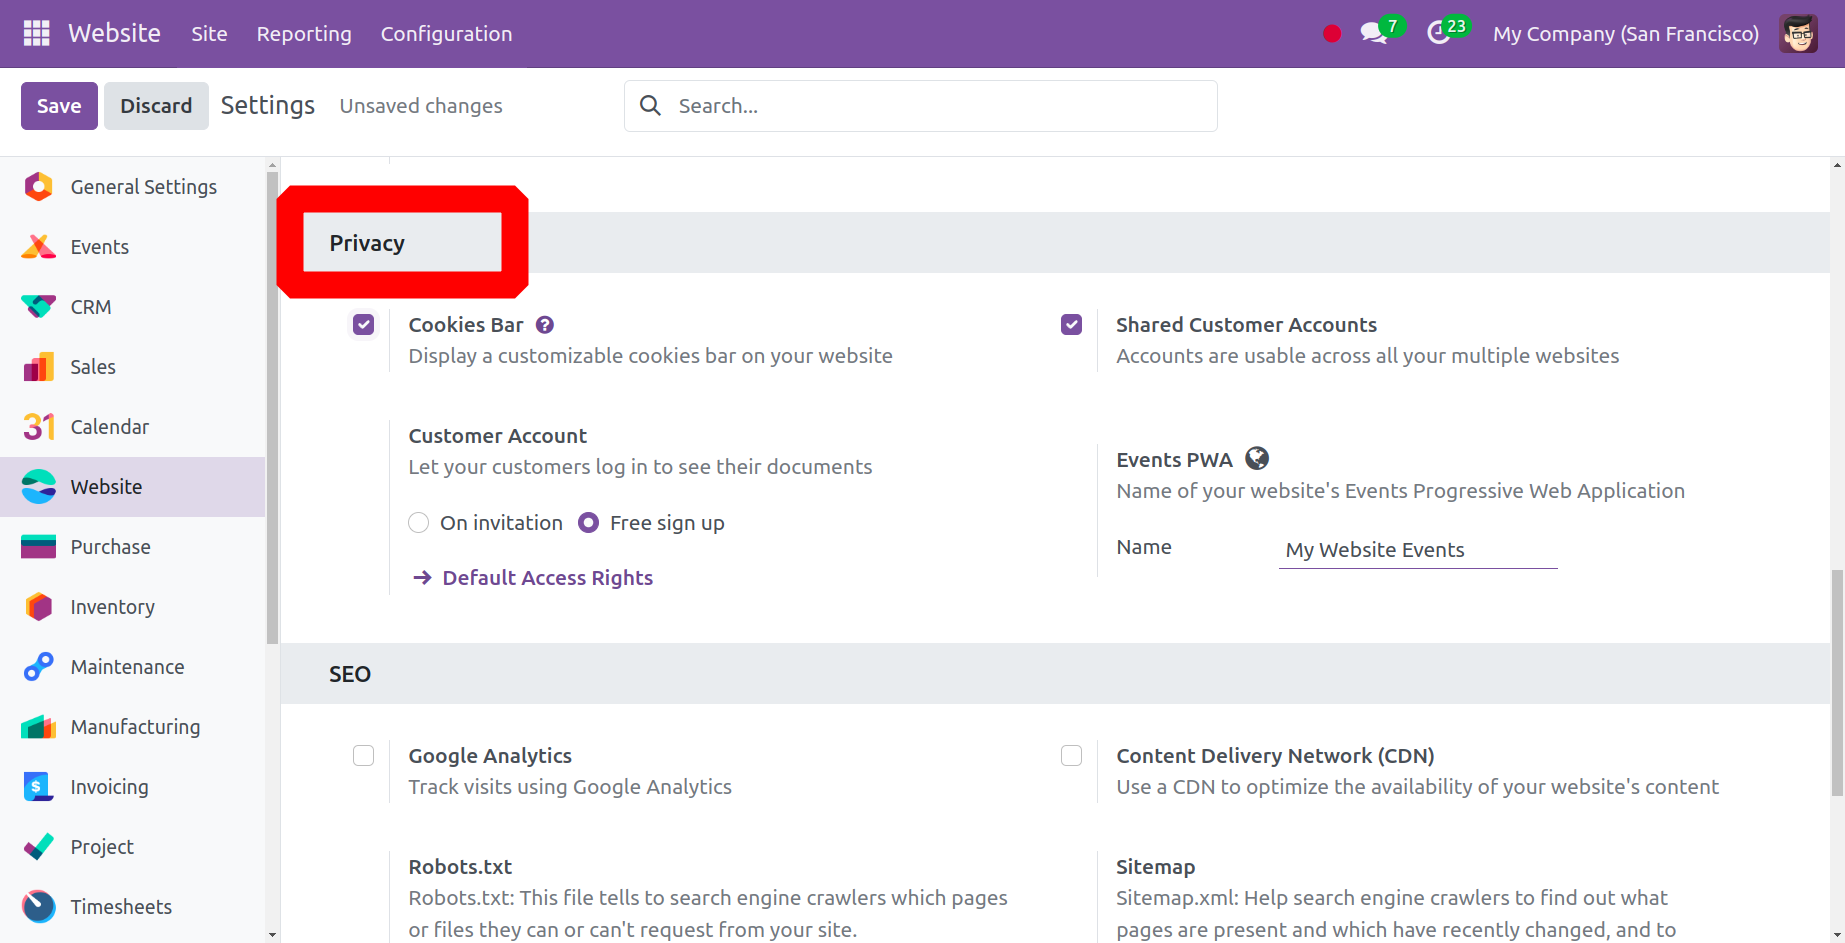Open the Site menu
Screen dimensions: 1845x943
(x=209, y=34)
